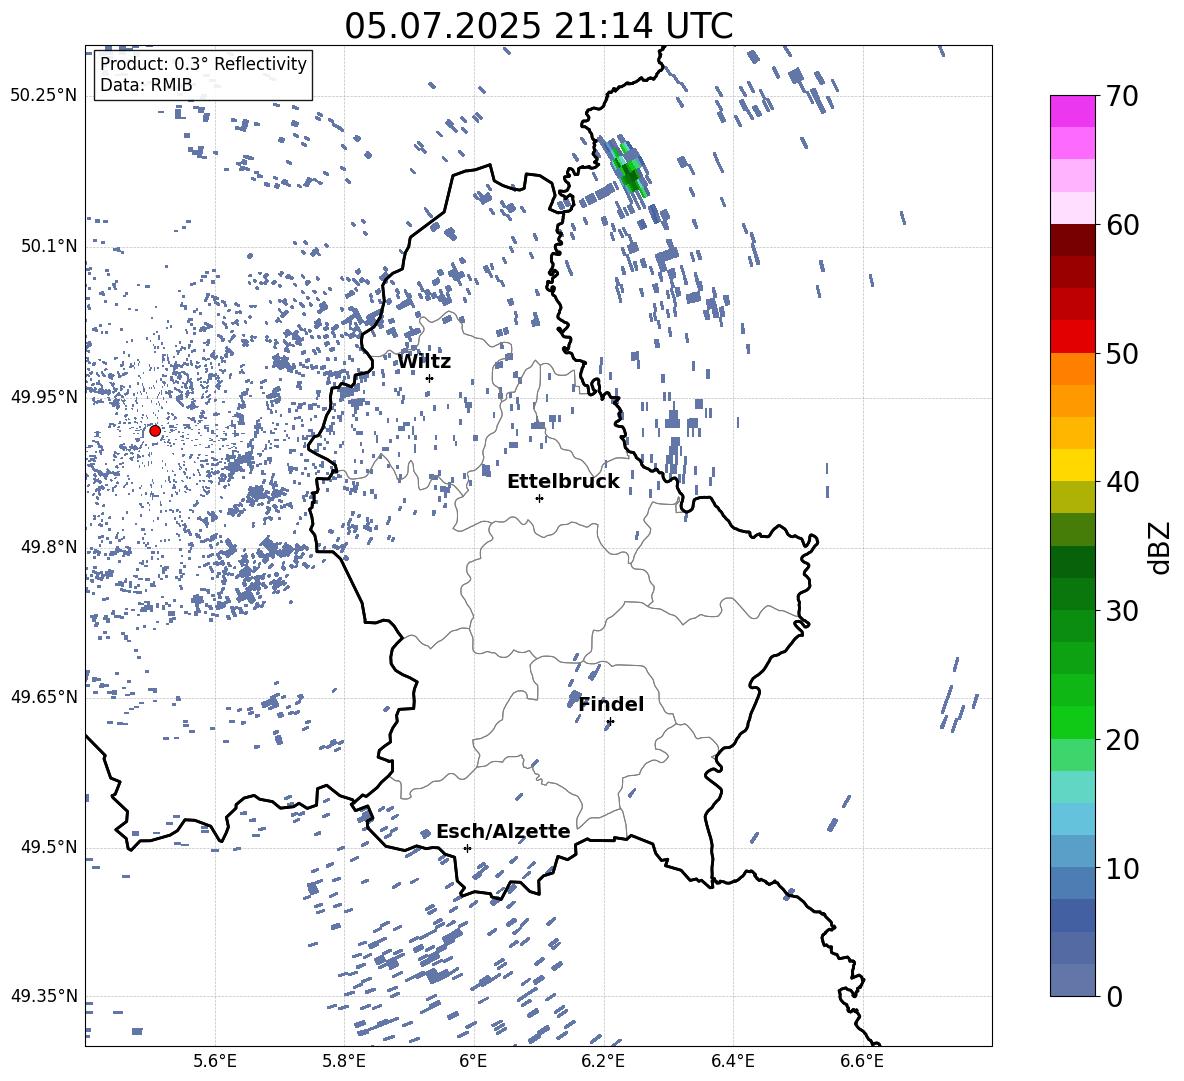The height and width of the screenshot is (1081, 1184).
Task: Click the 40 colorbar tick label
Action: 1122,482
